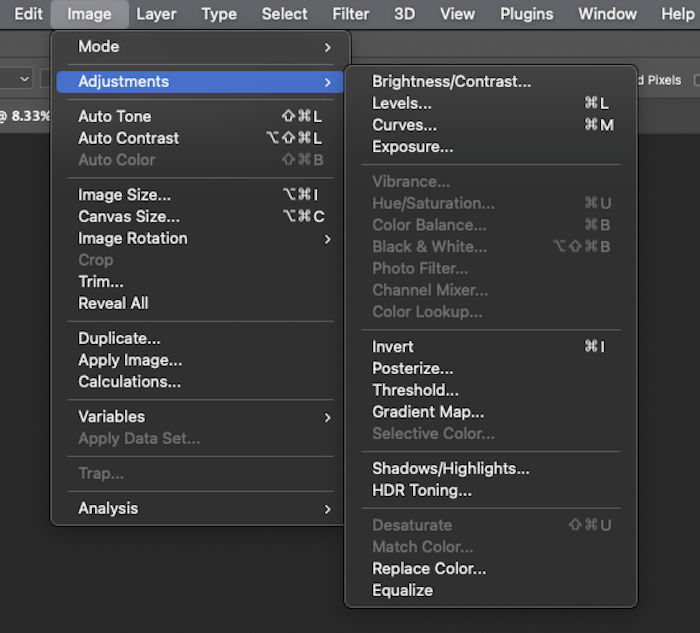This screenshot has width=700, height=633.
Task: Open the Select menu
Action: (284, 14)
